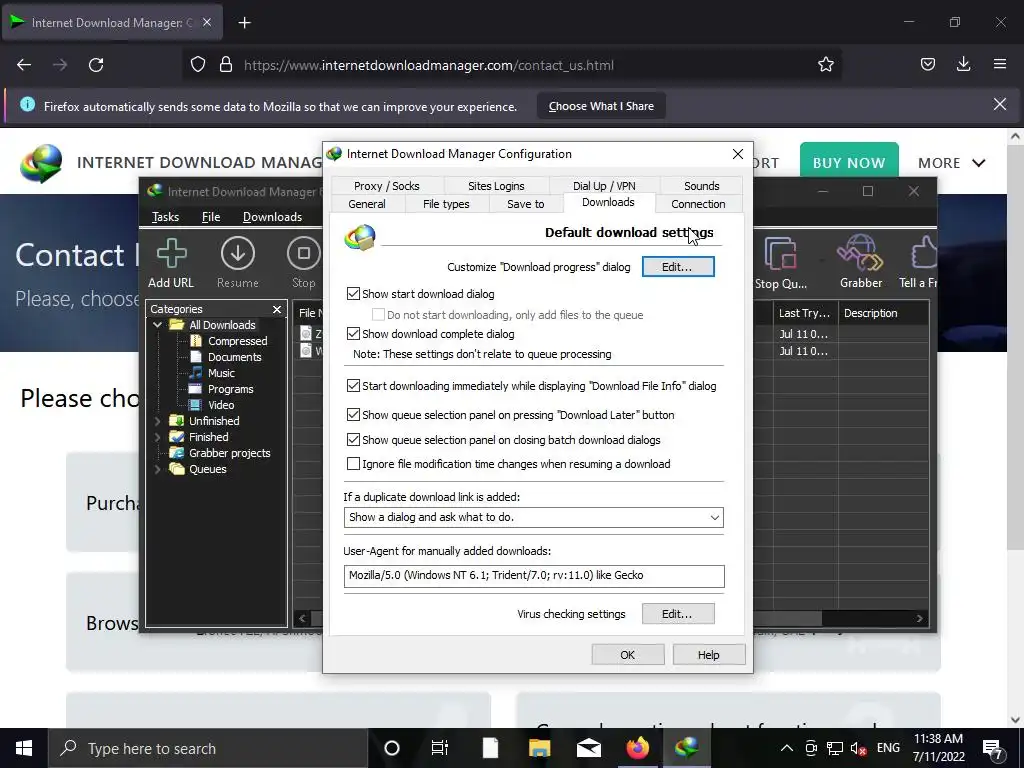1024x768 pixels.
Task: Click Edit for Download progress dialog
Action: click(x=678, y=266)
